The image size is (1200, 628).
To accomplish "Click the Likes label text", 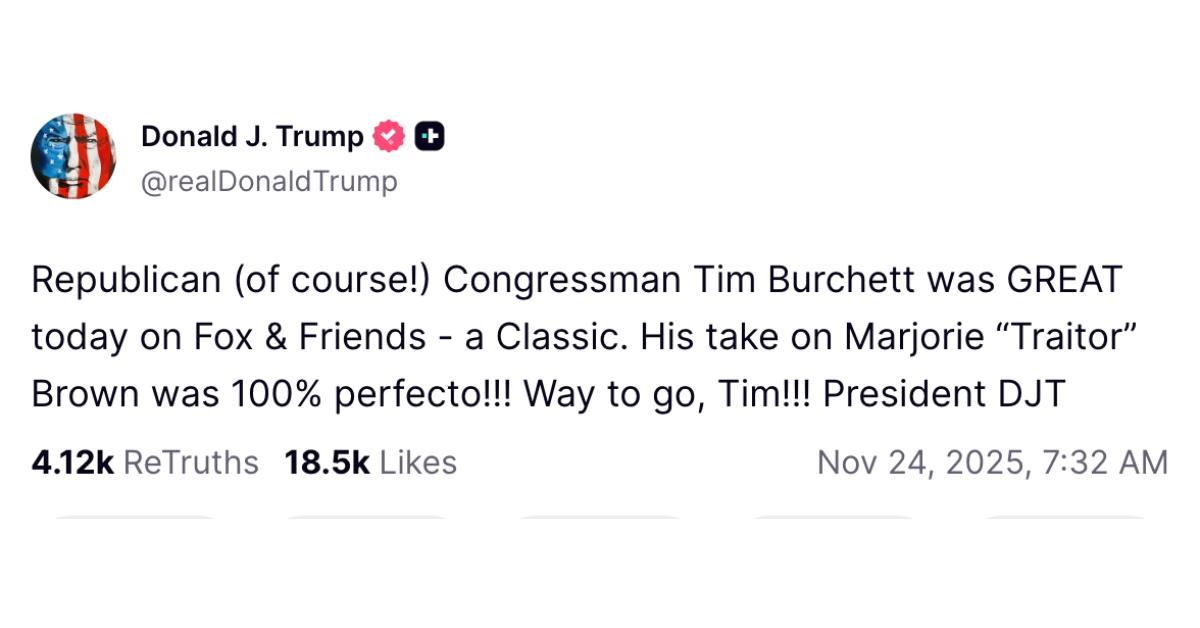I will click(420, 462).
